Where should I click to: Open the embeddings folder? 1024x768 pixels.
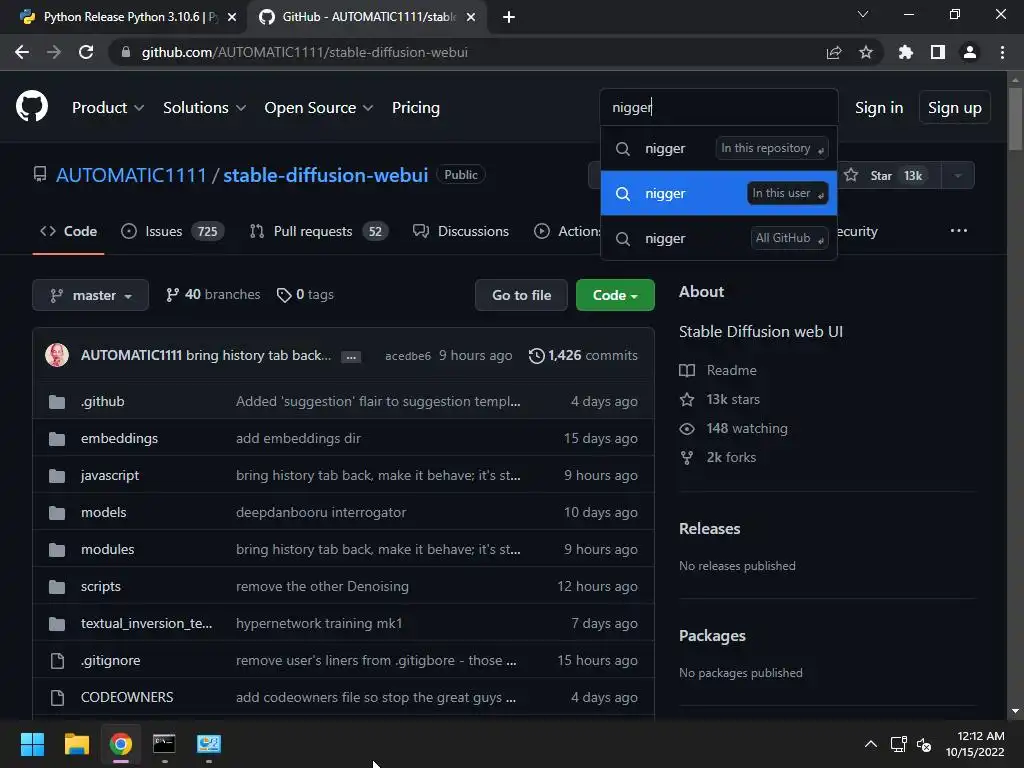tap(120, 438)
